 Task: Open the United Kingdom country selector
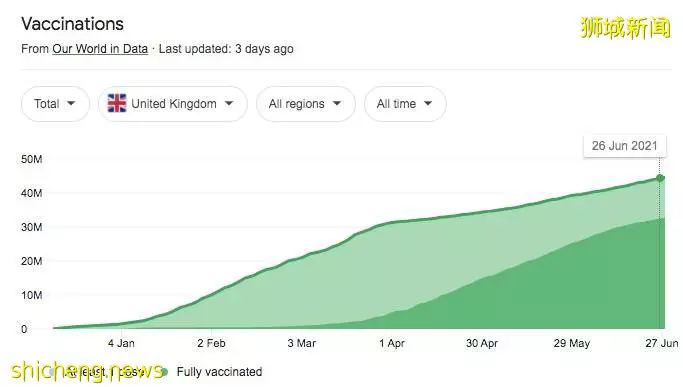coord(172,104)
